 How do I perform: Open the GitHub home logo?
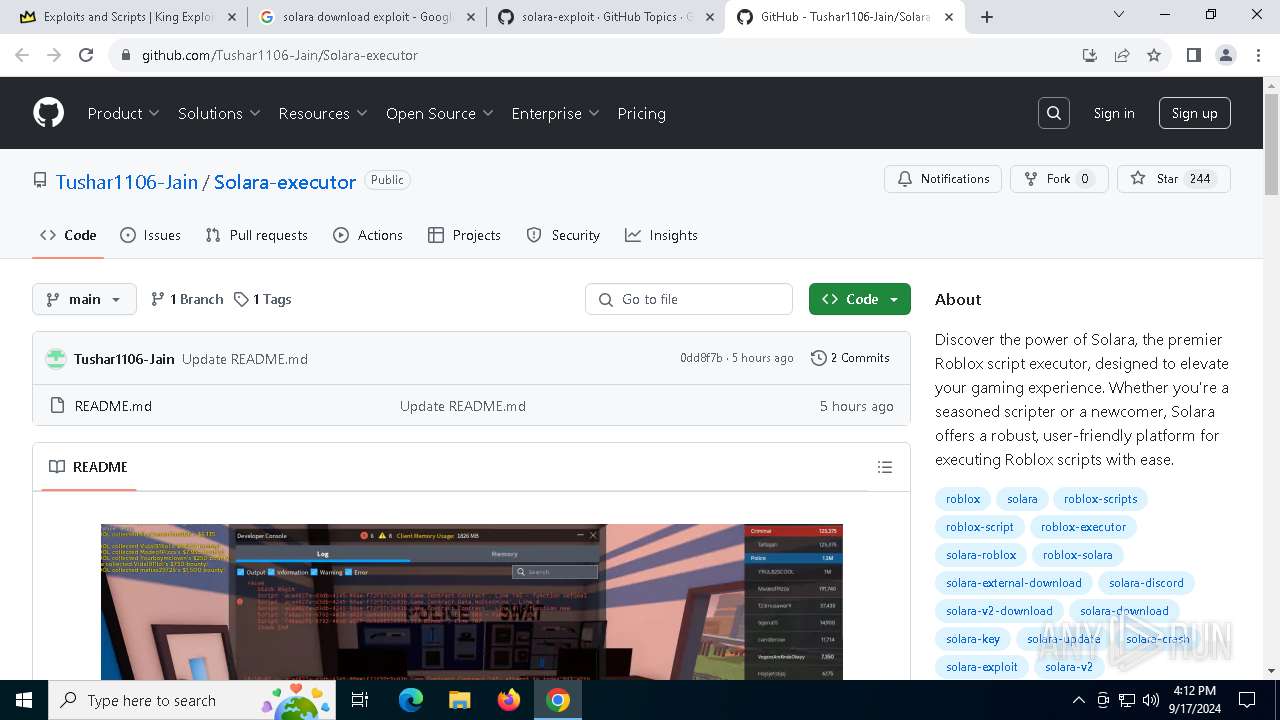coord(48,113)
